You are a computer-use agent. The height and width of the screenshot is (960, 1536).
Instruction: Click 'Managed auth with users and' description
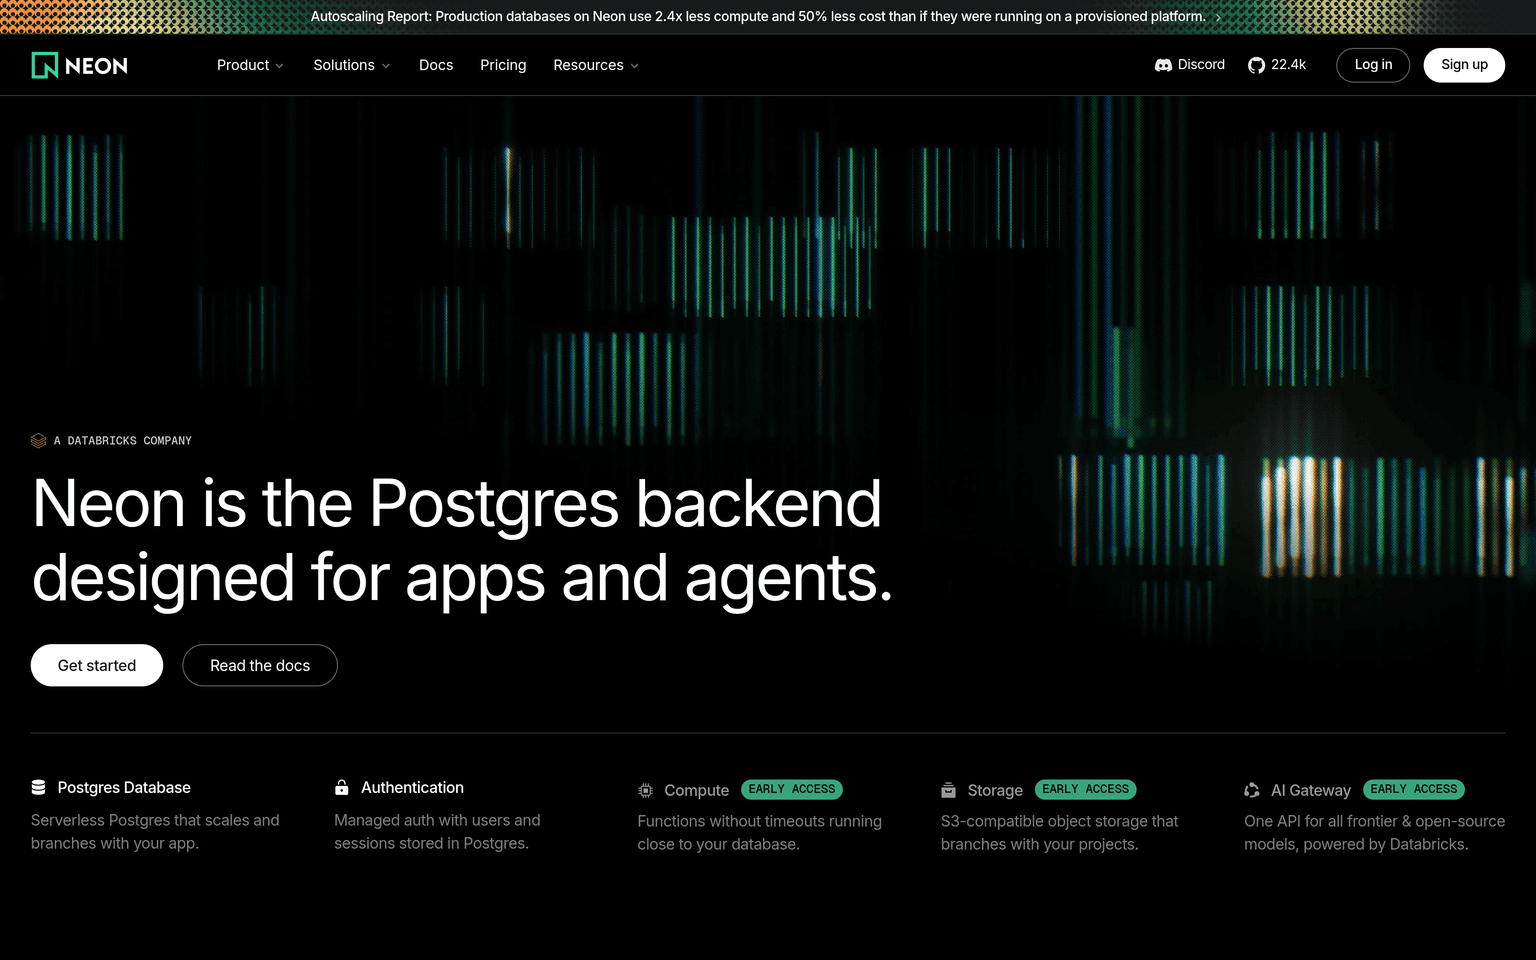(x=437, y=820)
